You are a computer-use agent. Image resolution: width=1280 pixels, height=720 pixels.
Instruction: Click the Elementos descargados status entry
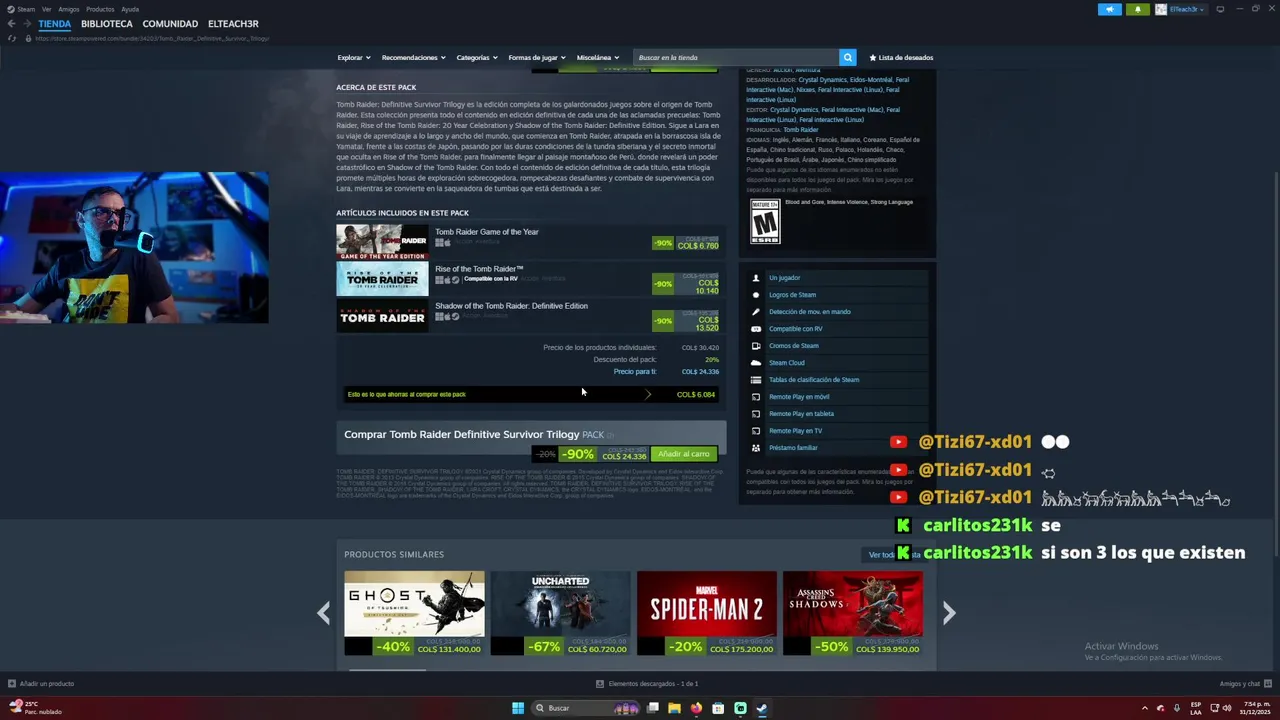tap(647, 684)
